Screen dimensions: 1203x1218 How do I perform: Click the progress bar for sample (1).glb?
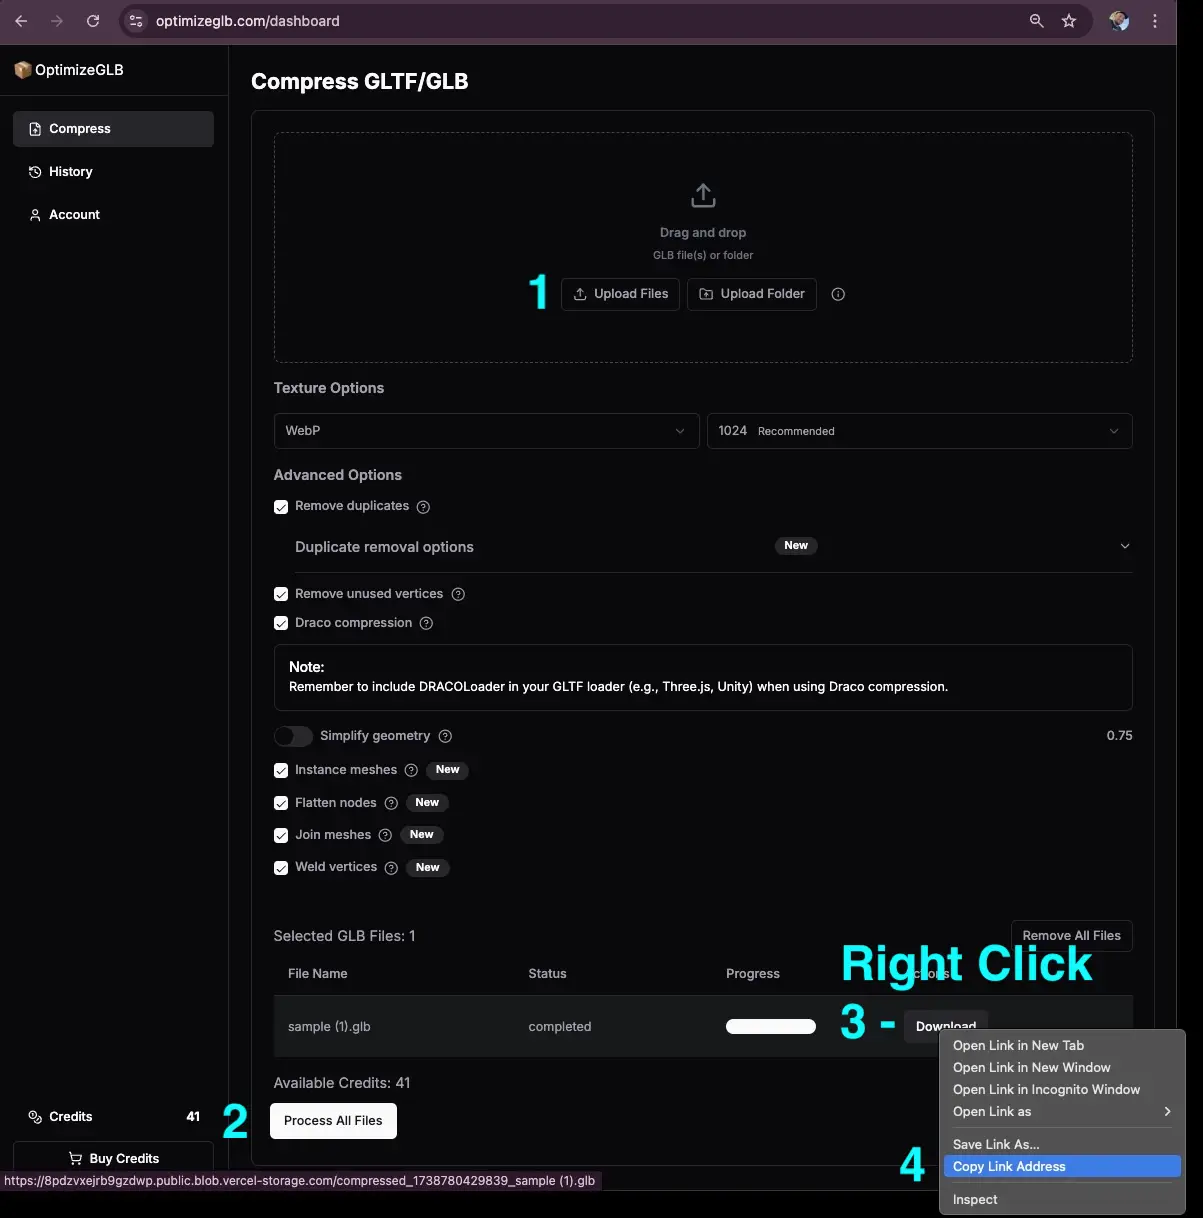[x=770, y=1026]
